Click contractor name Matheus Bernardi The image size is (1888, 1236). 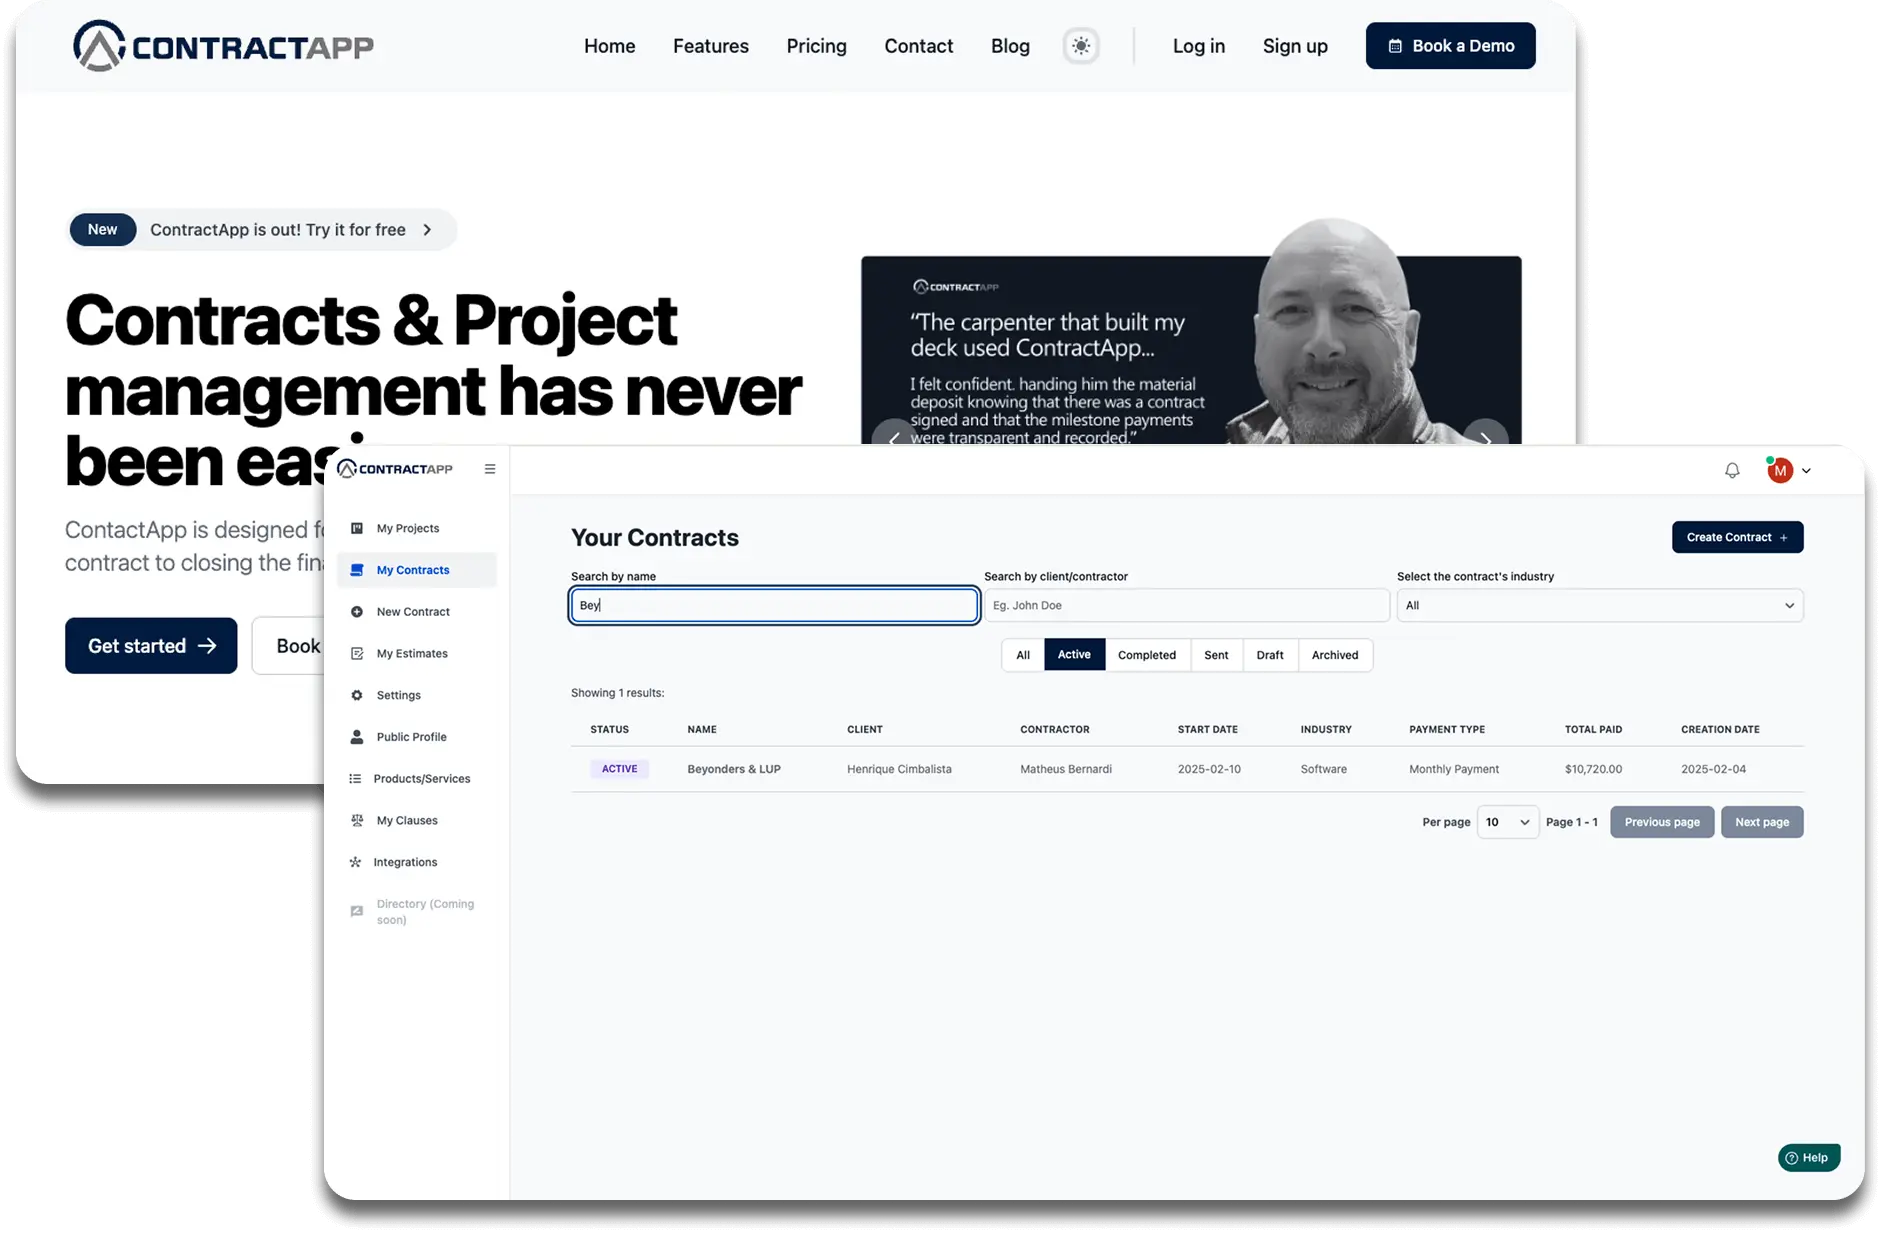[x=1066, y=769]
